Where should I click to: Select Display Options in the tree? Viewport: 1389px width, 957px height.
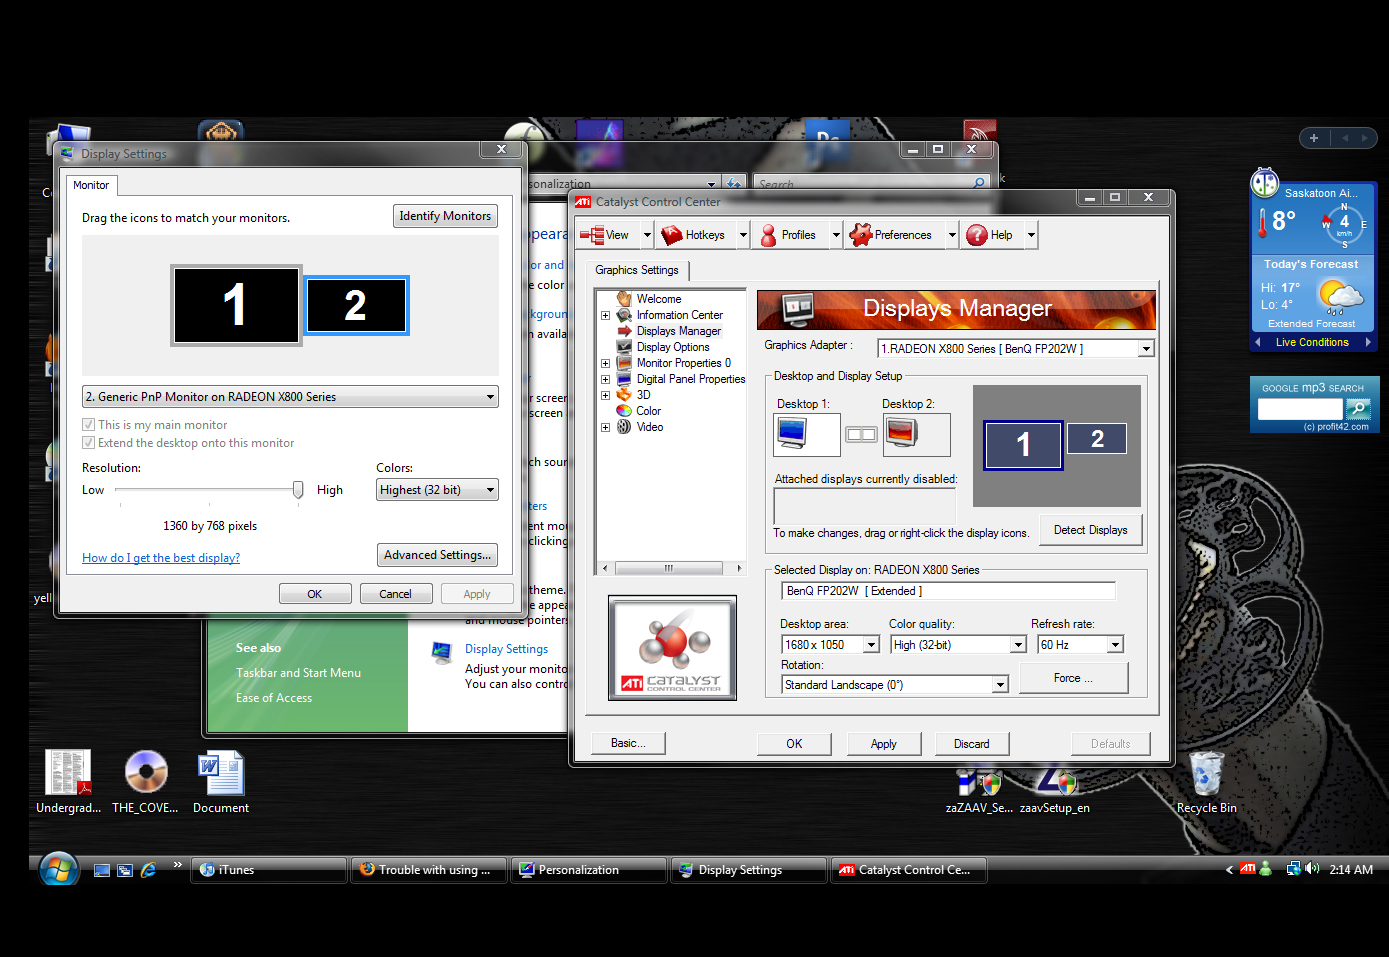pyautogui.click(x=672, y=347)
